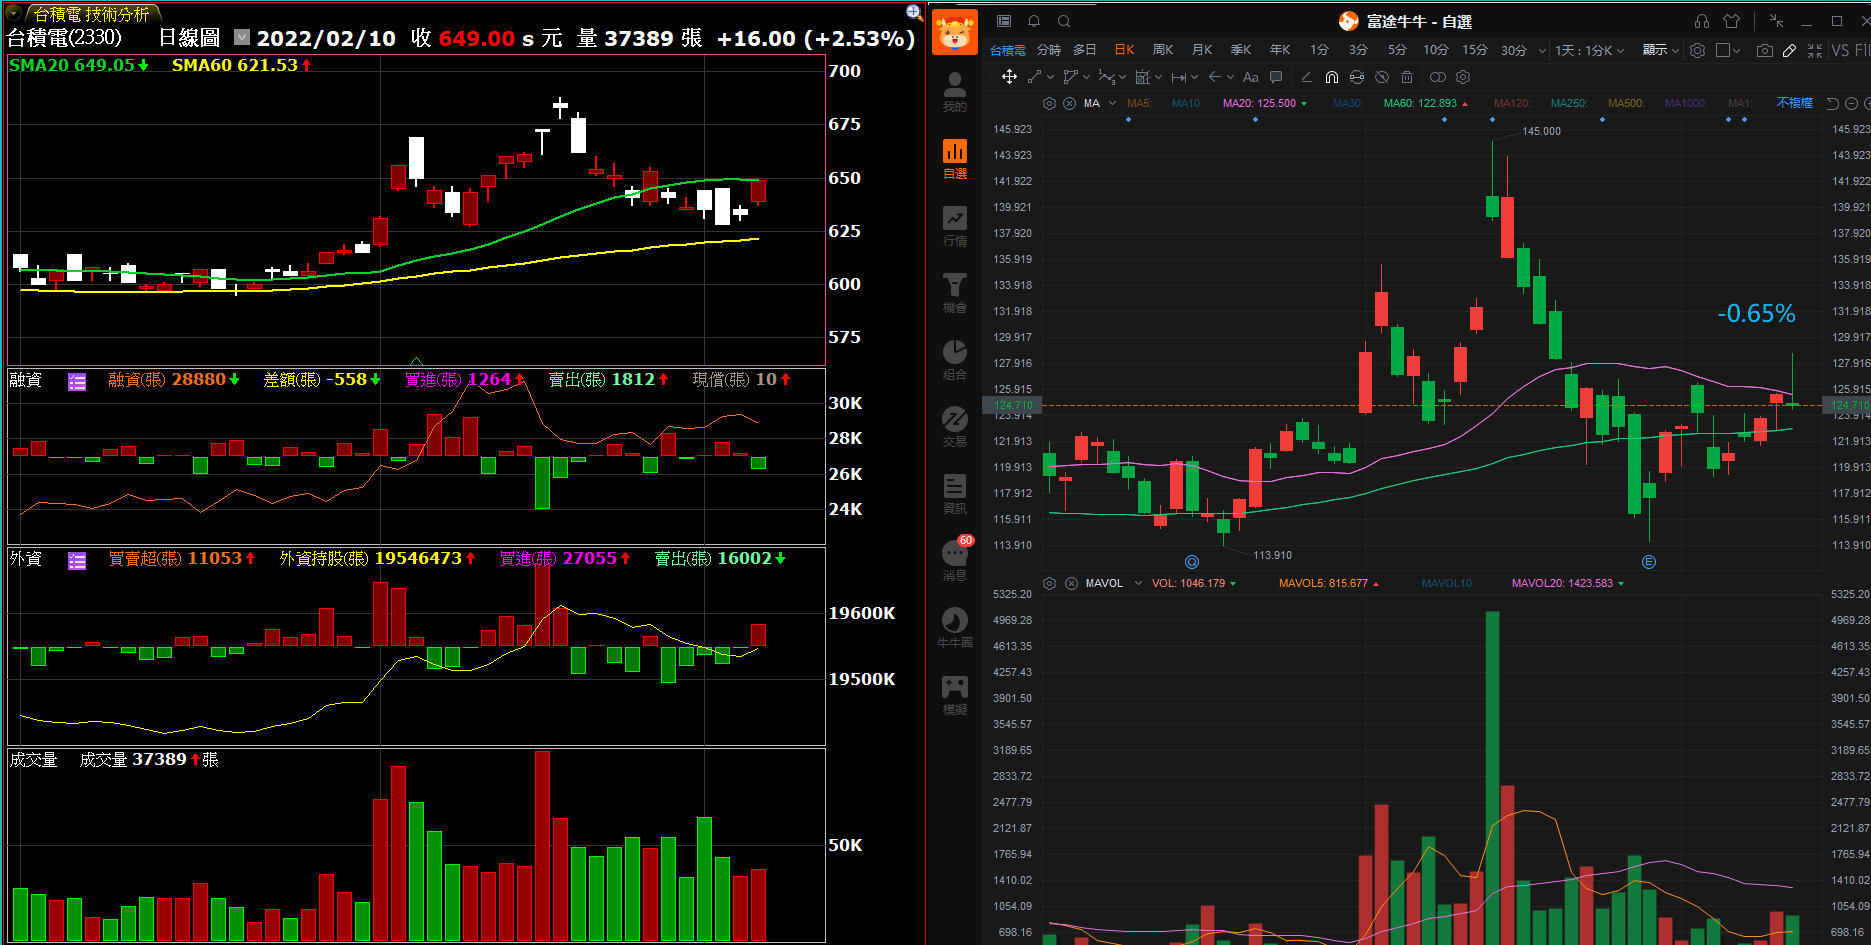Open the 日線圖 dropdown arrow on left chart
This screenshot has width=1871, height=945.
242,37
